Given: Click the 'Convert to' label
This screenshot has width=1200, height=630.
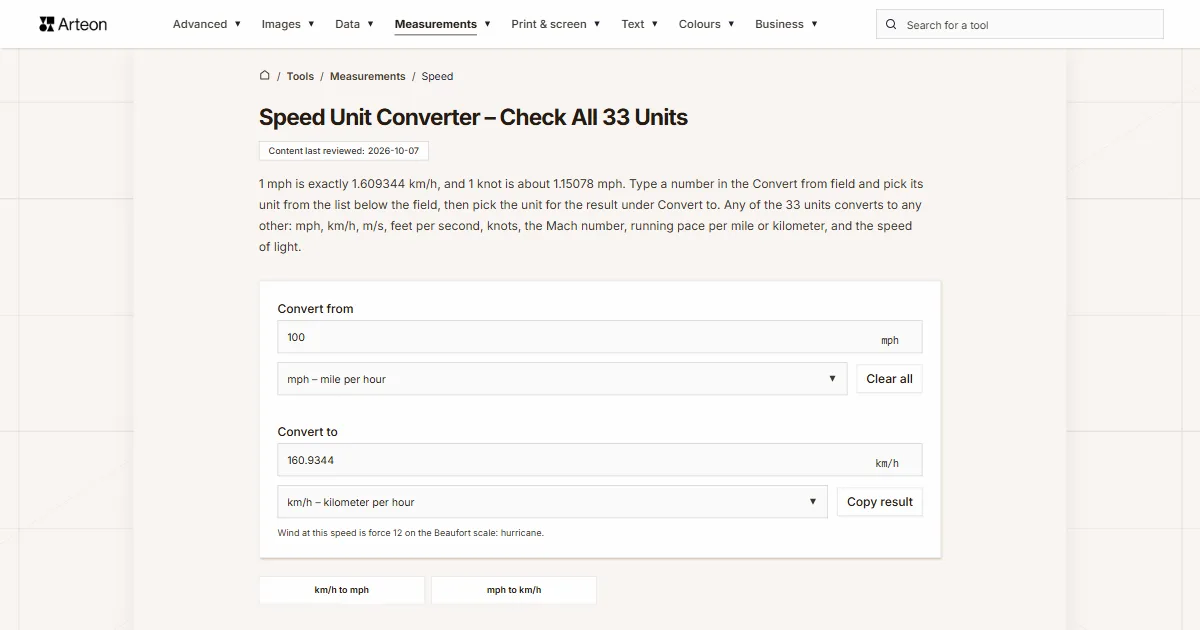Looking at the screenshot, I should [x=308, y=432].
